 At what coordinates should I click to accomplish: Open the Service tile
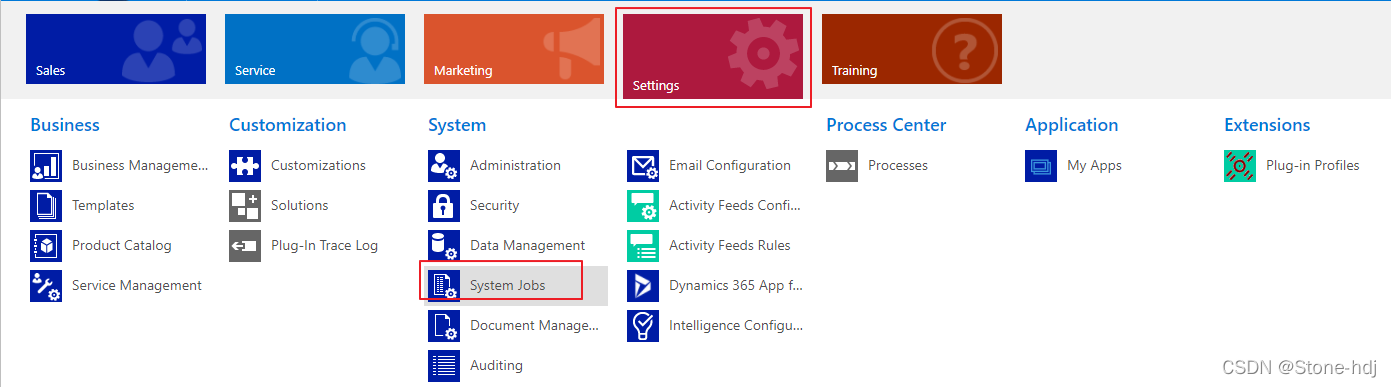315,49
